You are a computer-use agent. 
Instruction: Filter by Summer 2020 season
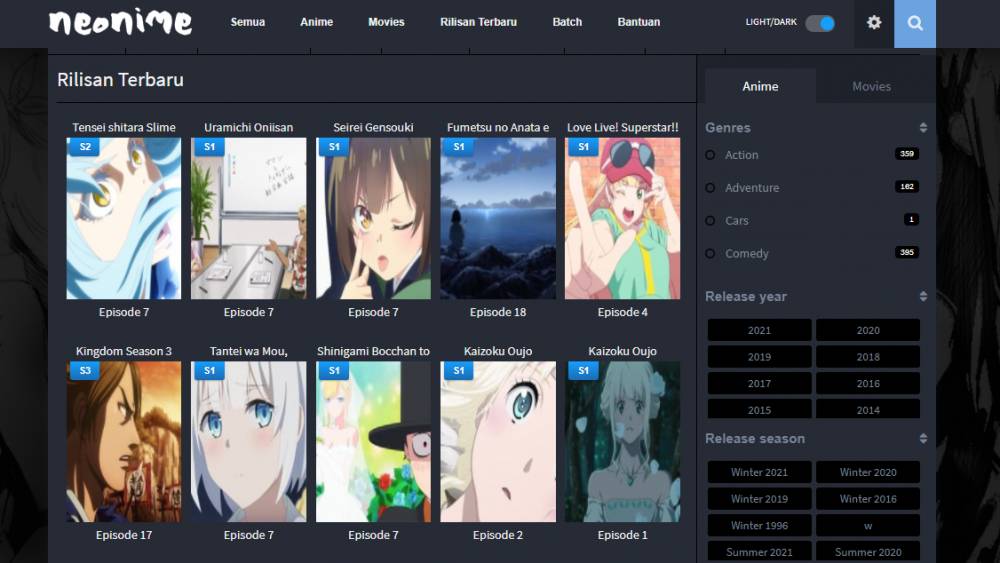pos(868,552)
